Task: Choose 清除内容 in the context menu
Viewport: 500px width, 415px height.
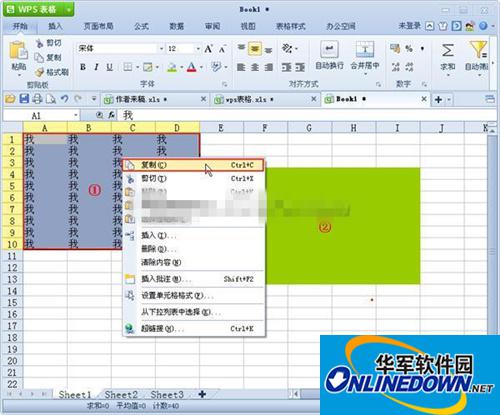Action: coord(193,262)
